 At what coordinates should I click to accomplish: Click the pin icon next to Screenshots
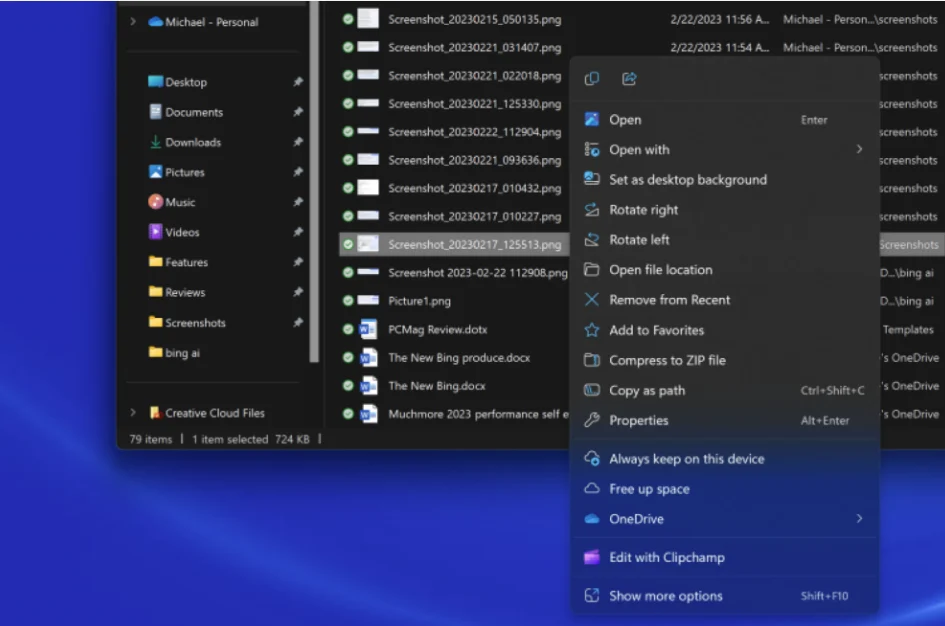click(298, 322)
